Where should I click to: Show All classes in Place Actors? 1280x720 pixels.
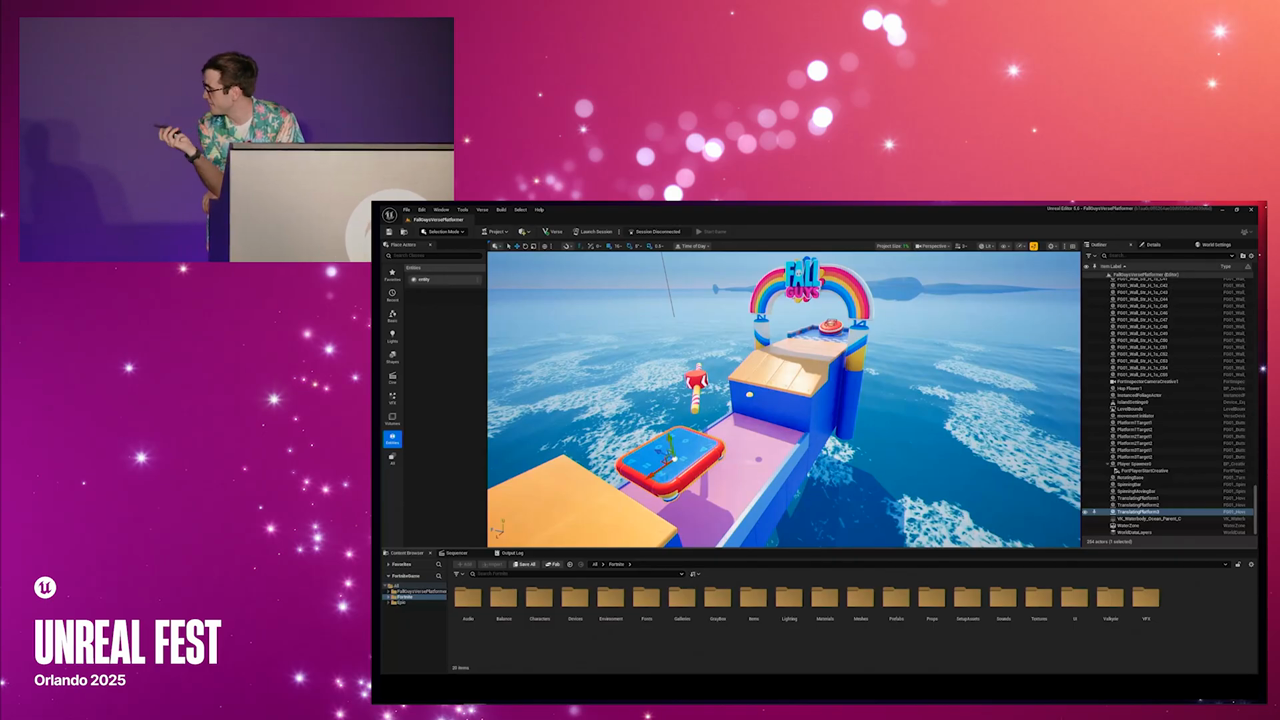pos(392,458)
